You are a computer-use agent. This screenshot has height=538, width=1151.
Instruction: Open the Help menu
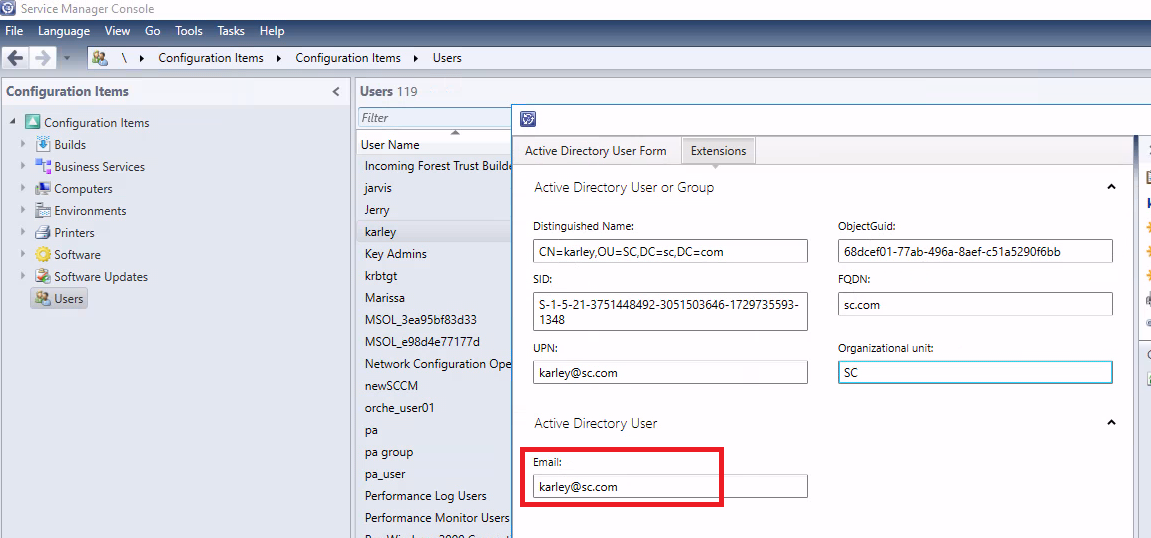click(272, 31)
